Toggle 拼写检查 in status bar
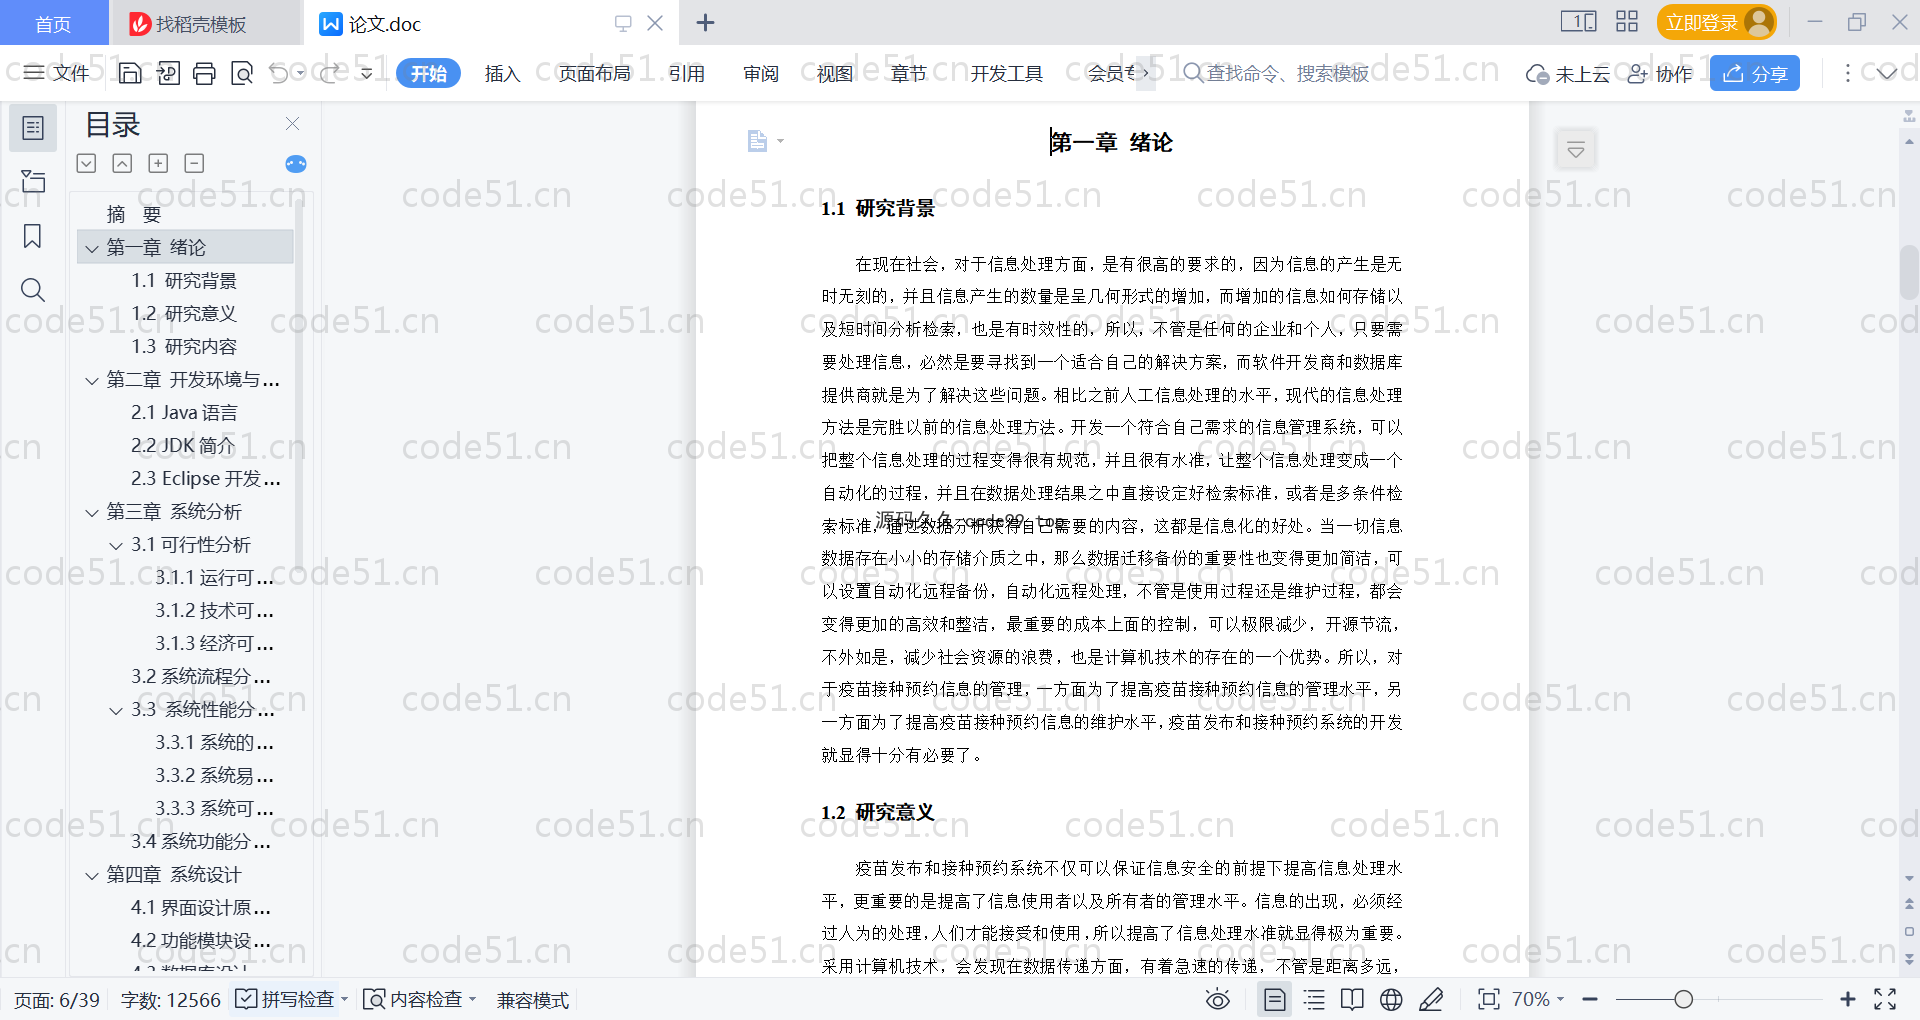Screen dimensions: 1920x1020 pyautogui.click(x=286, y=999)
